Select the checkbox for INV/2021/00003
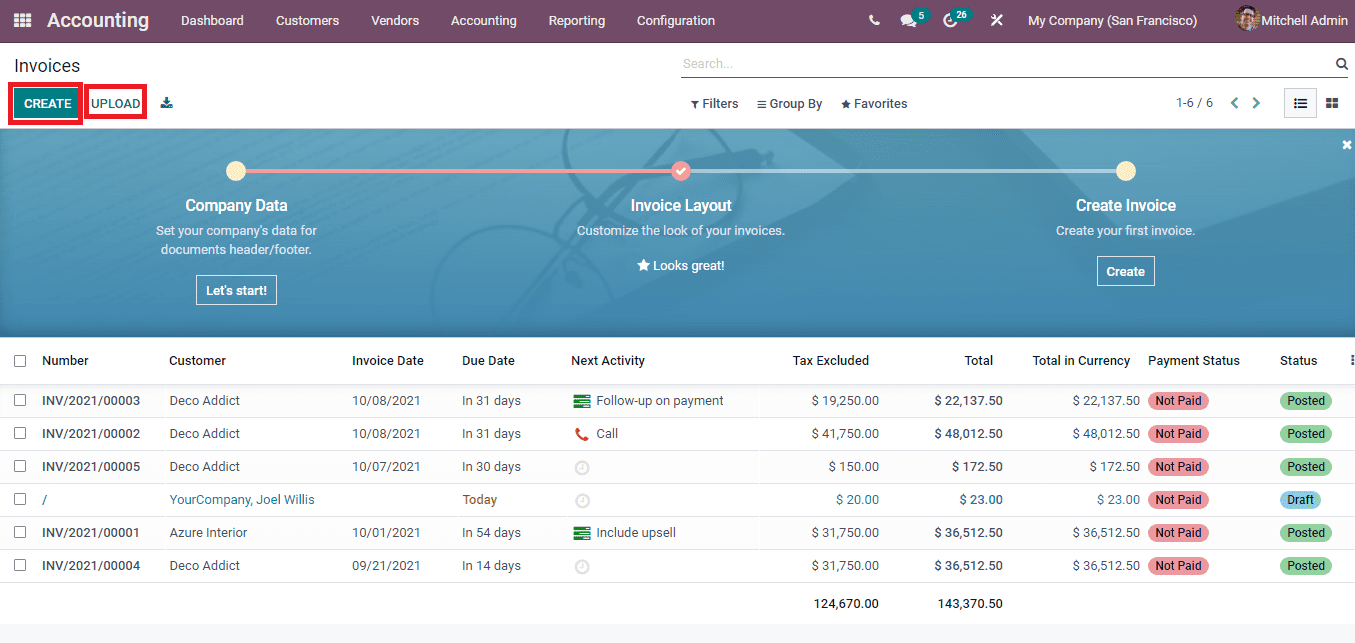This screenshot has width=1355, height=643. [20, 400]
